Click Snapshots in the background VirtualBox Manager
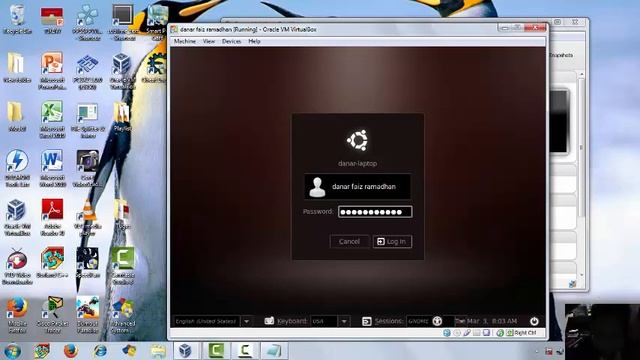The height and width of the screenshot is (360, 640). click(561, 55)
